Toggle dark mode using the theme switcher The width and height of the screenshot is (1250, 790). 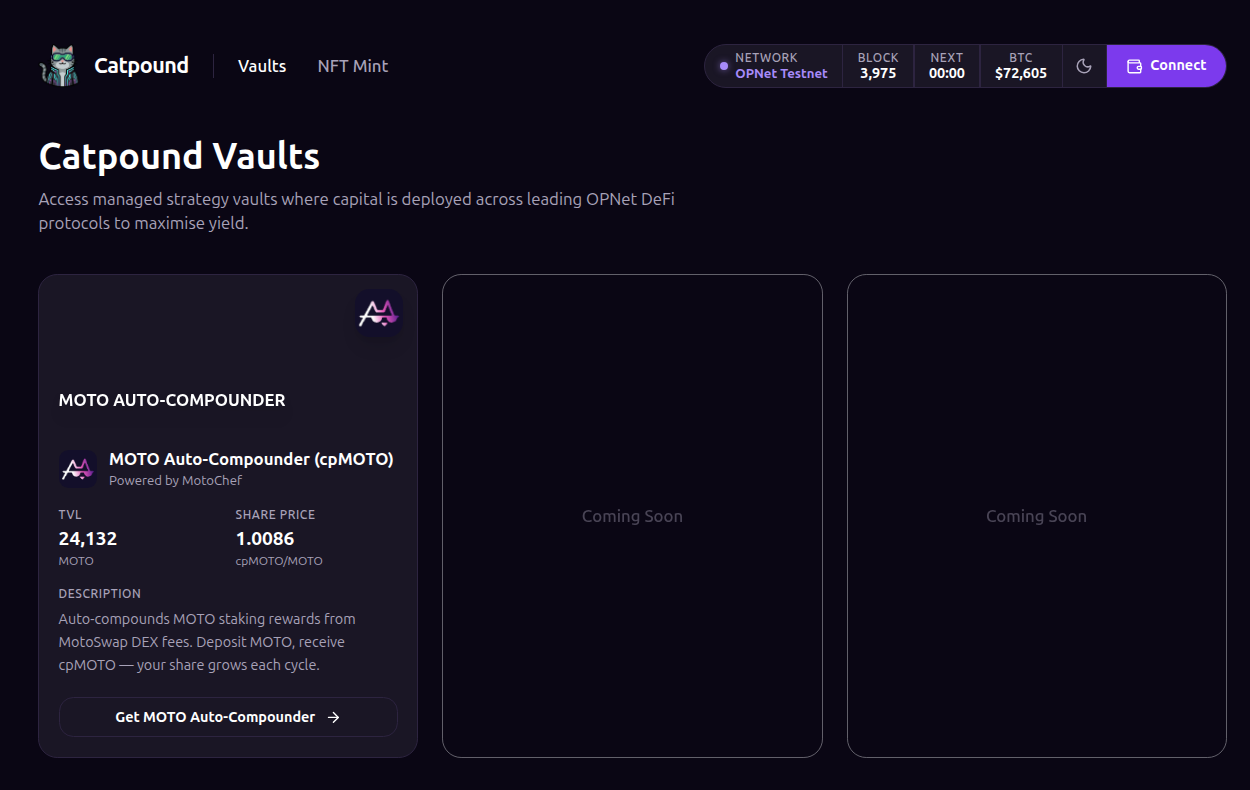1084,65
